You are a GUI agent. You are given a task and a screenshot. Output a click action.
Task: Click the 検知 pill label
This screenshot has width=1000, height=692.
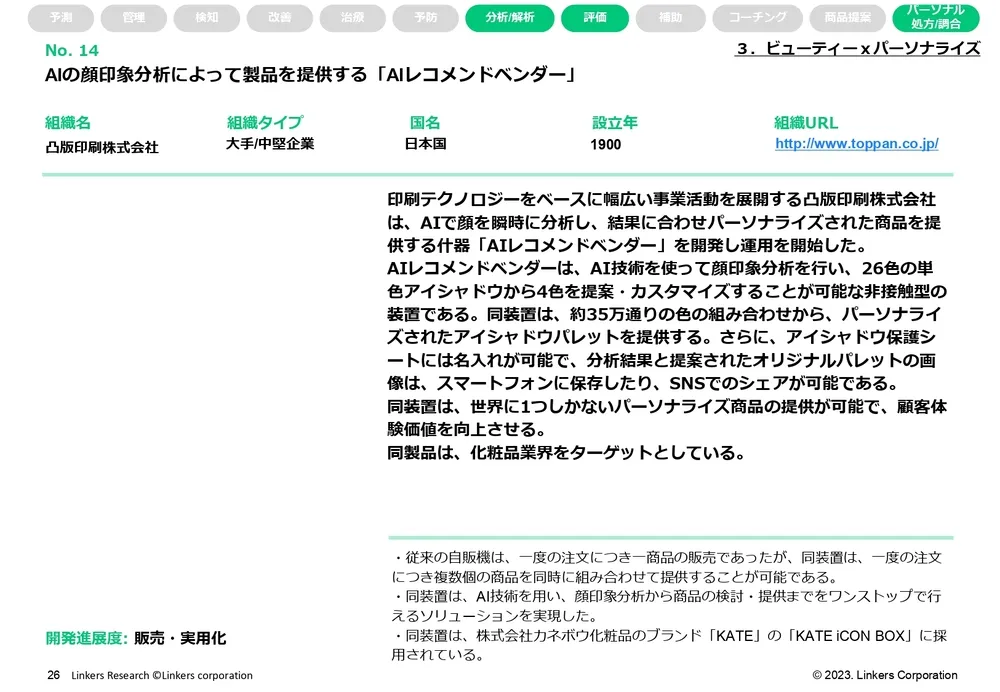pyautogui.click(x=206, y=17)
